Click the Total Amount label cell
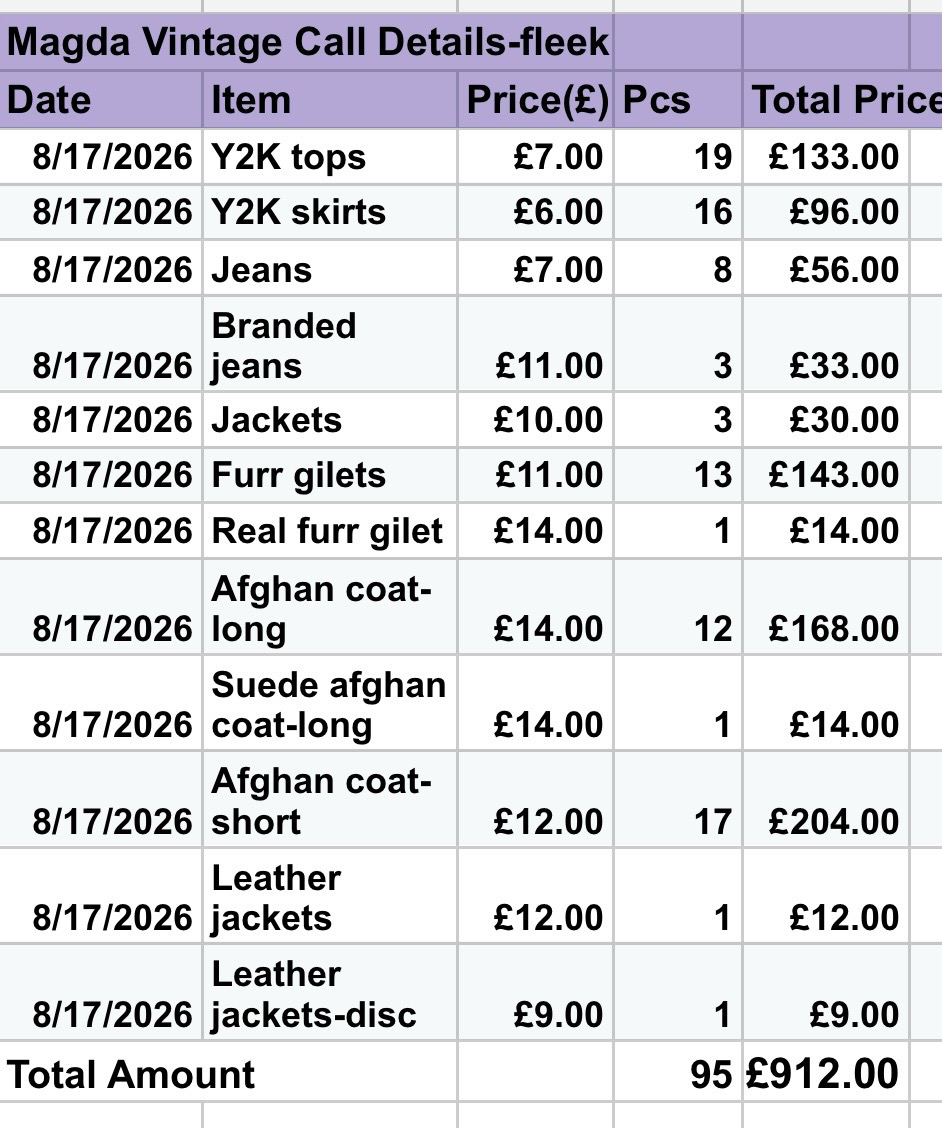 tap(228, 1072)
